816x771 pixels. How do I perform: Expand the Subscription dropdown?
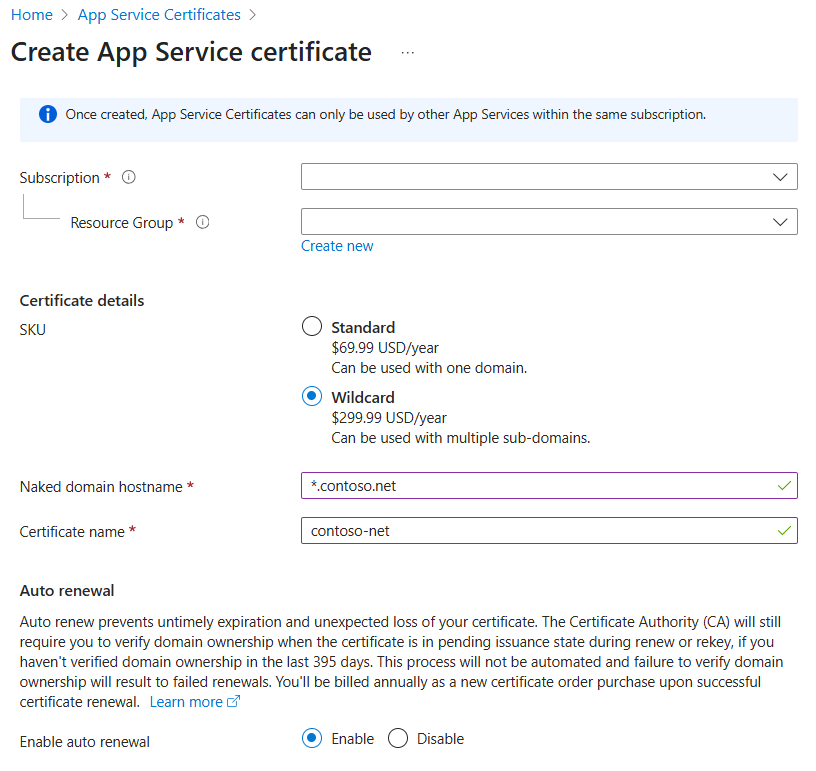tap(549, 177)
